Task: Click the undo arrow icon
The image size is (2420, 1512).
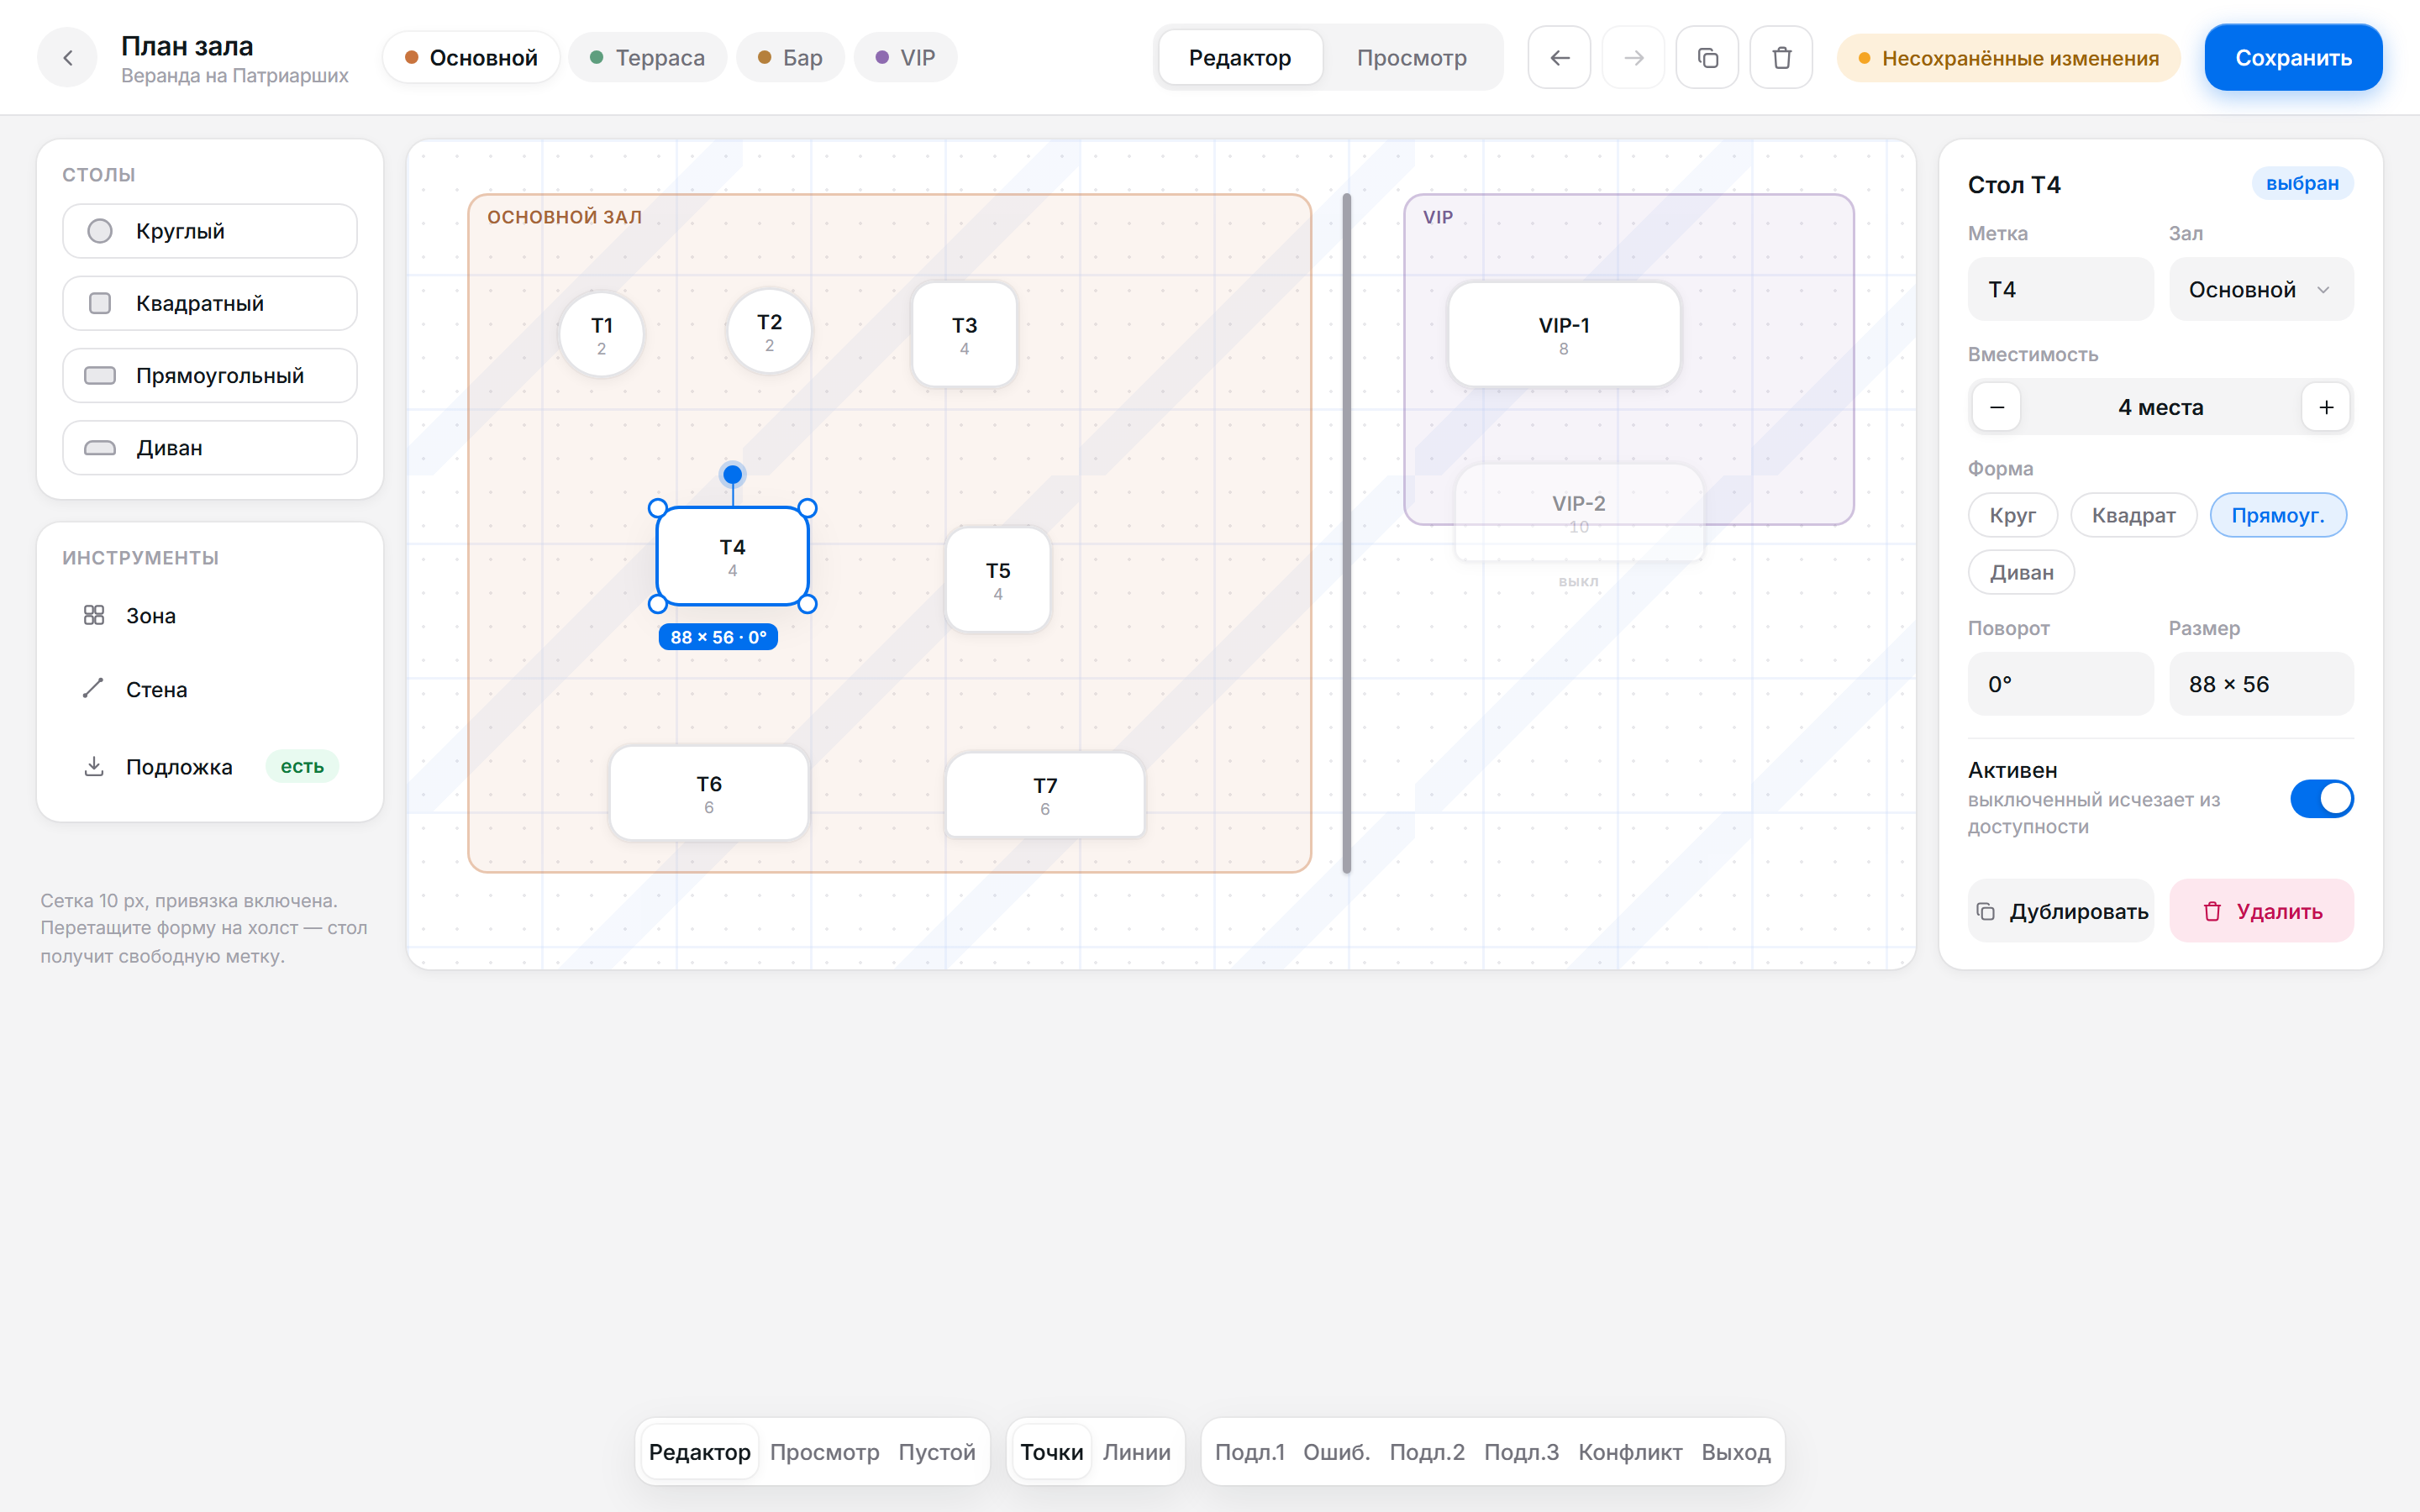Action: click(1559, 58)
